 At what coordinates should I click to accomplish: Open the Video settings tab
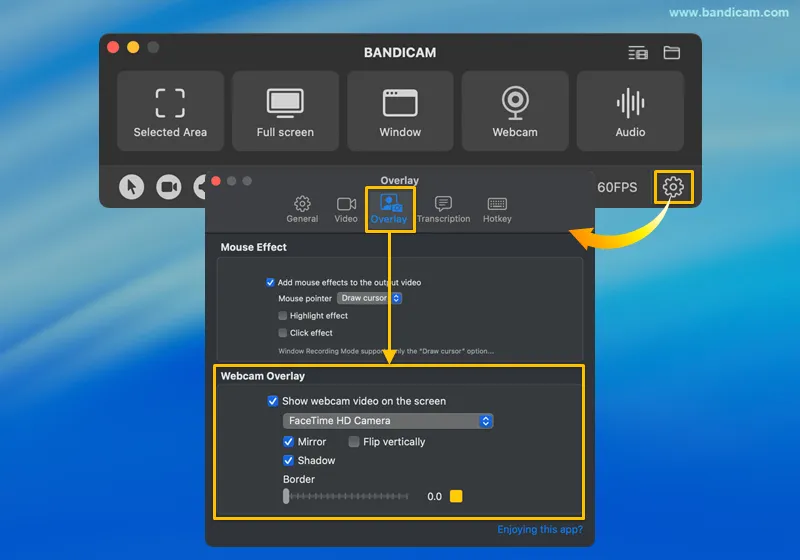pos(346,210)
